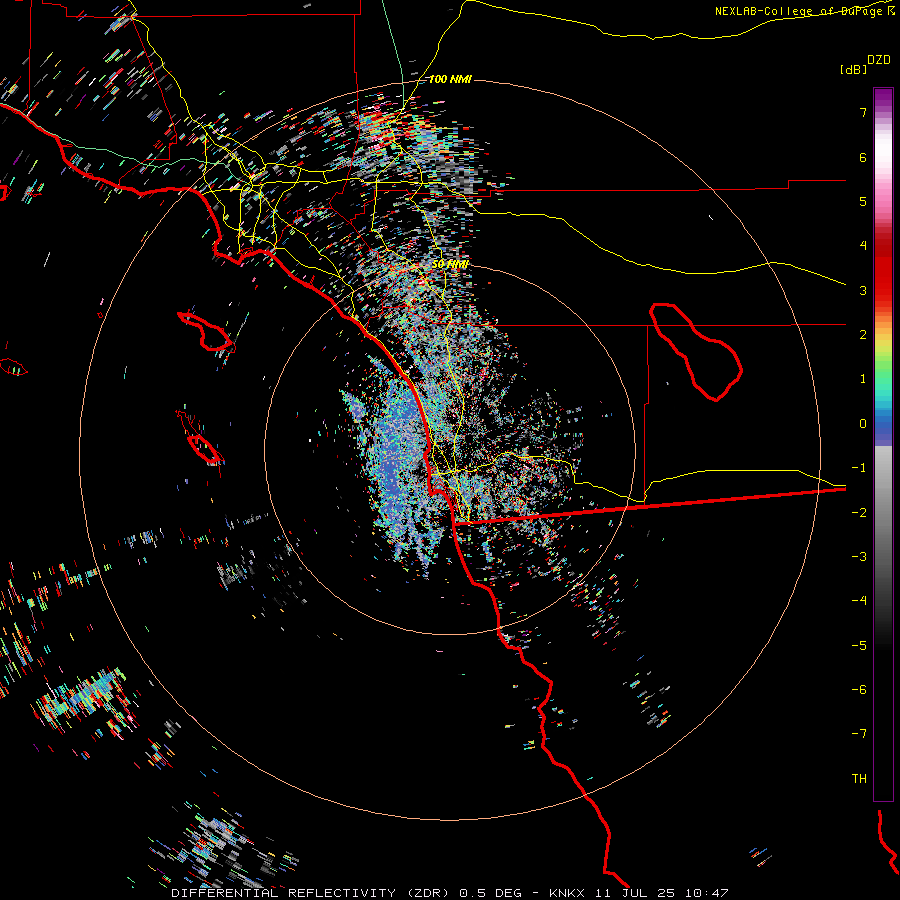Image resolution: width=900 pixels, height=900 pixels.
Task: Click the purple top of color scale
Action: pyautogui.click(x=883, y=96)
